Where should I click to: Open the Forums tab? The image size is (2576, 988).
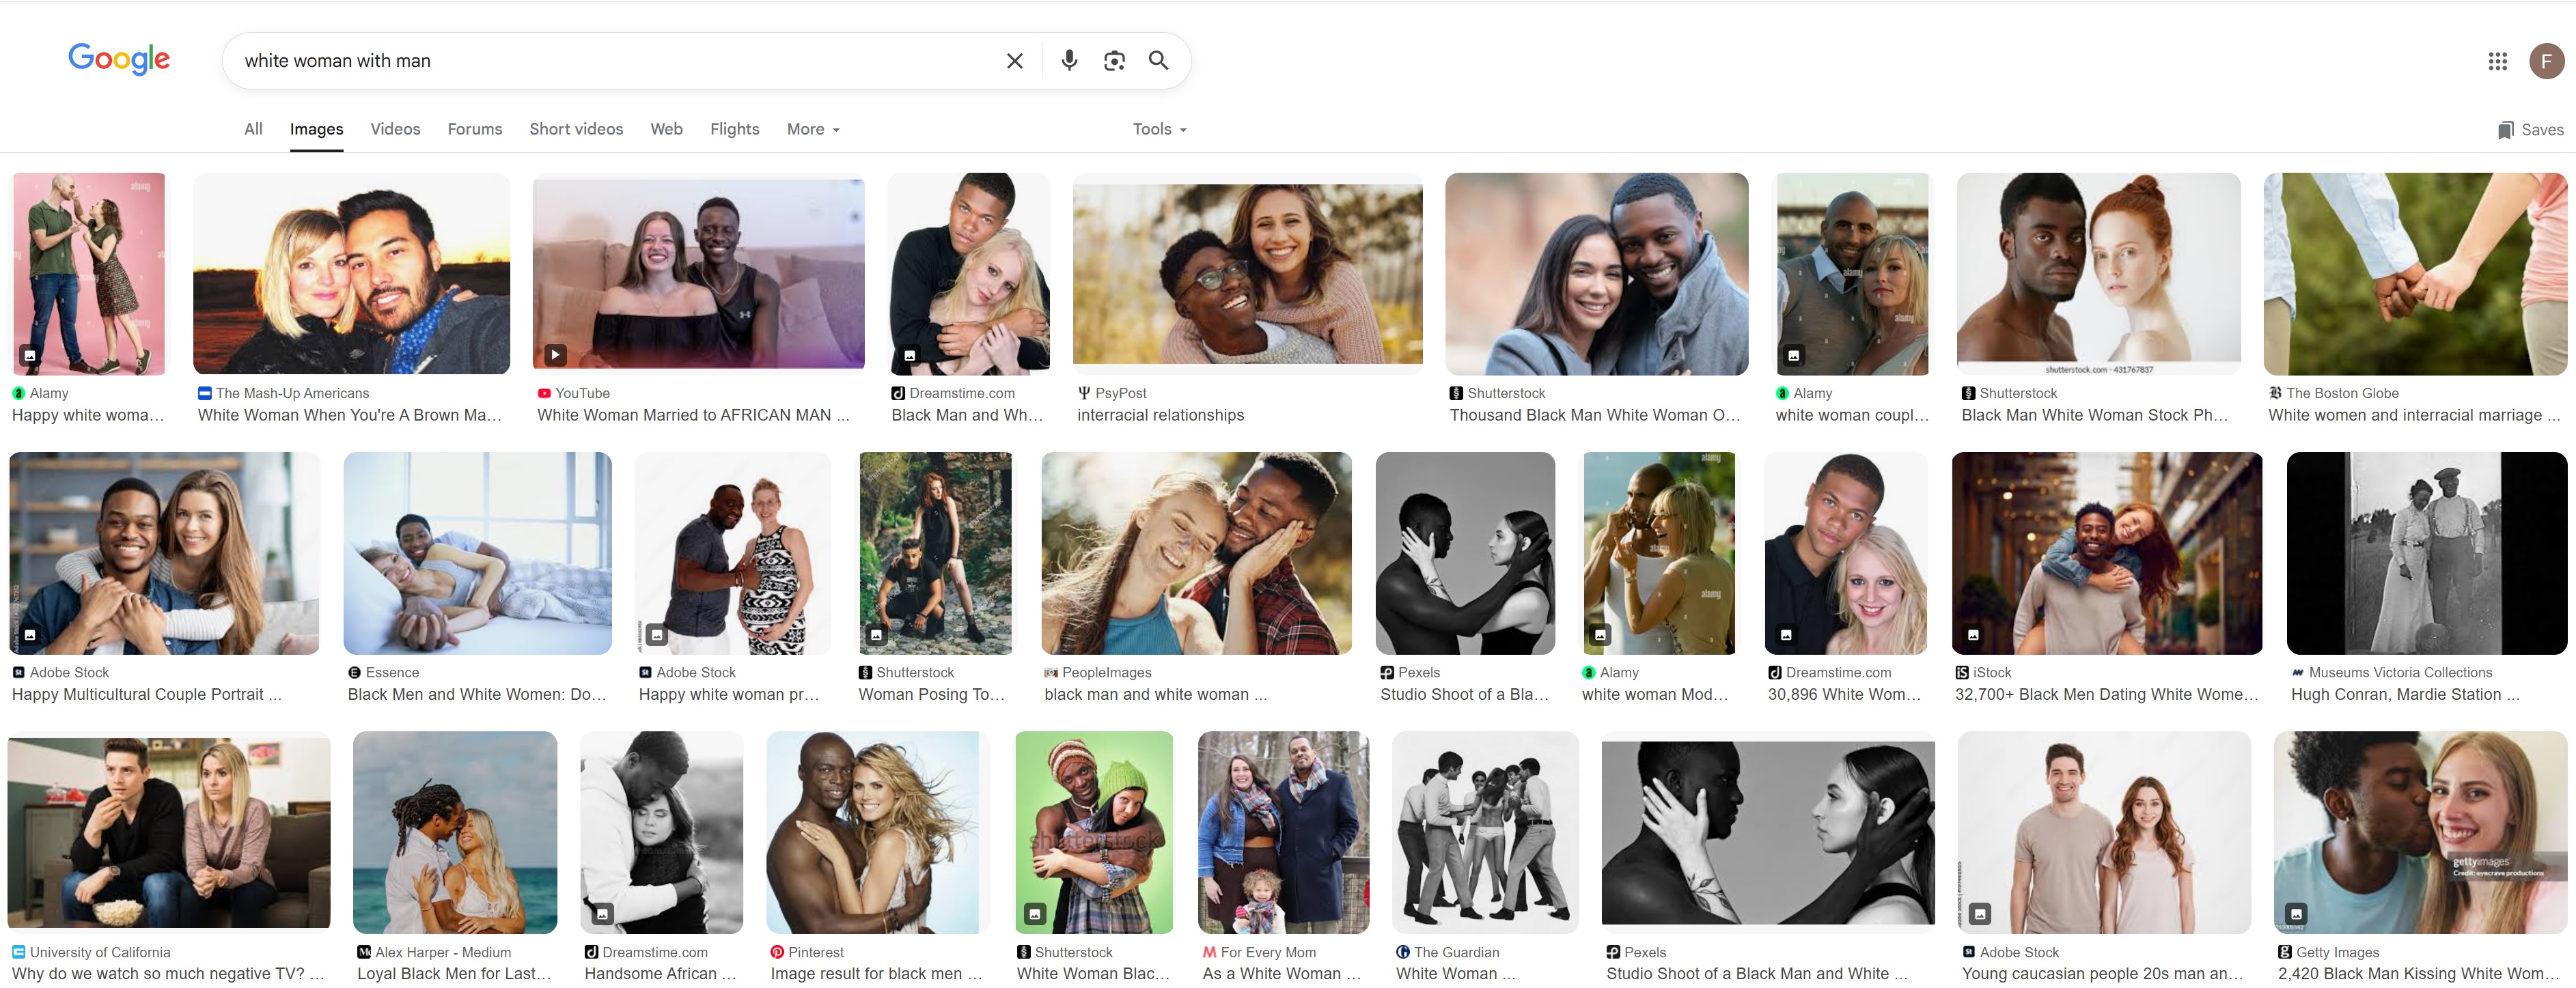click(x=475, y=129)
